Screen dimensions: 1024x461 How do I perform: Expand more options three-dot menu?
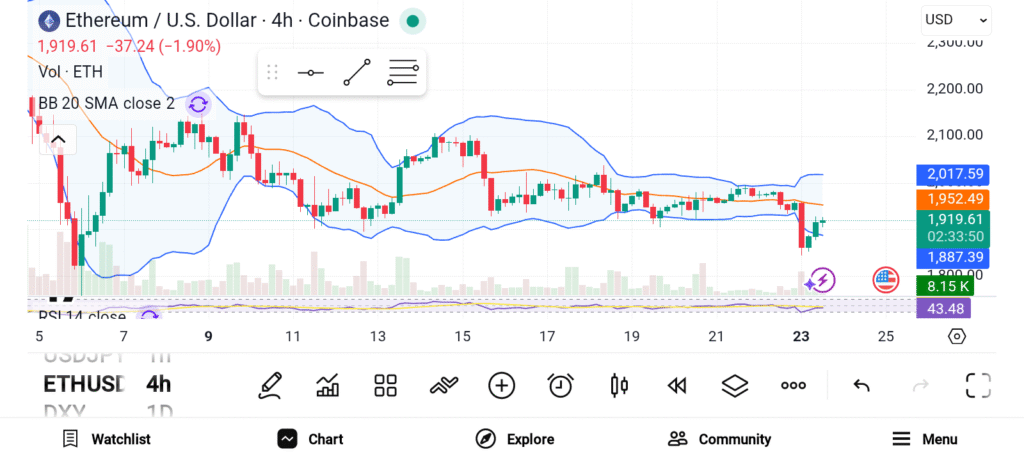tap(793, 385)
